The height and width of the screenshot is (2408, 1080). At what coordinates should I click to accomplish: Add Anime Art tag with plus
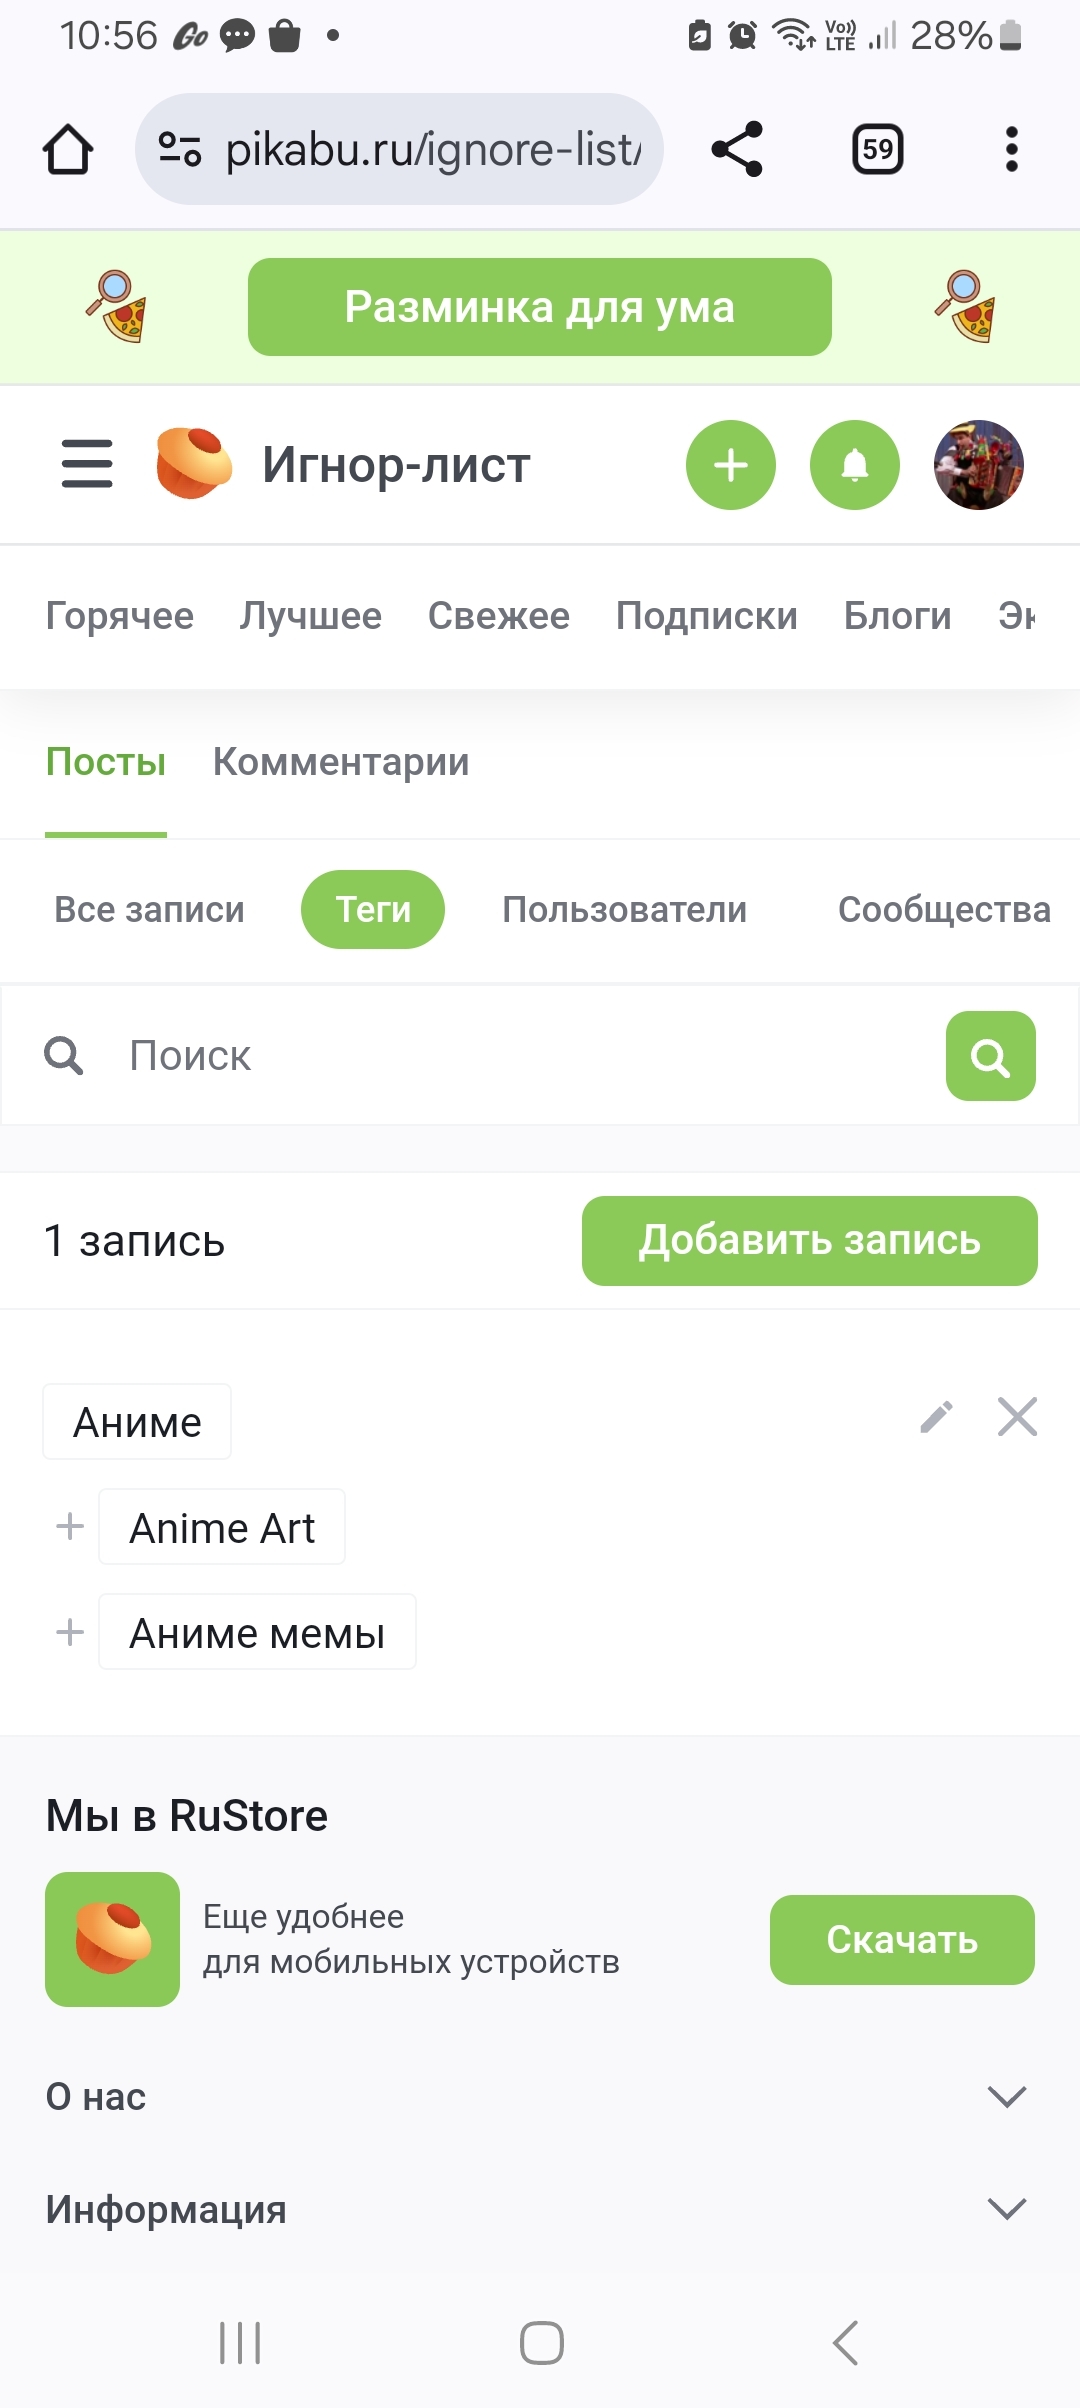tap(70, 1527)
